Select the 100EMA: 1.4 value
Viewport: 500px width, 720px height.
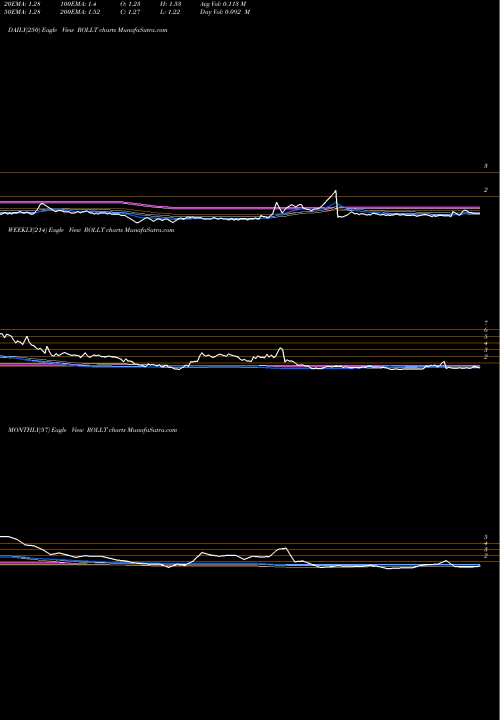(x=78, y=4)
